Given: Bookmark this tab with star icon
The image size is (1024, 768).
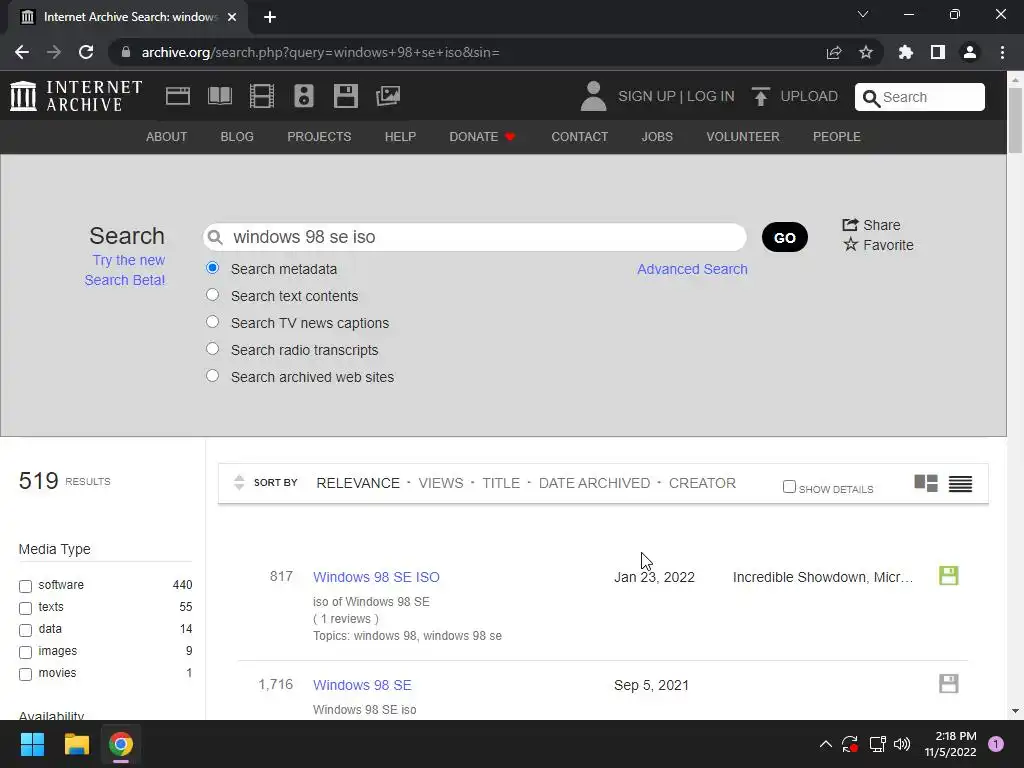Looking at the screenshot, I should 865,52.
